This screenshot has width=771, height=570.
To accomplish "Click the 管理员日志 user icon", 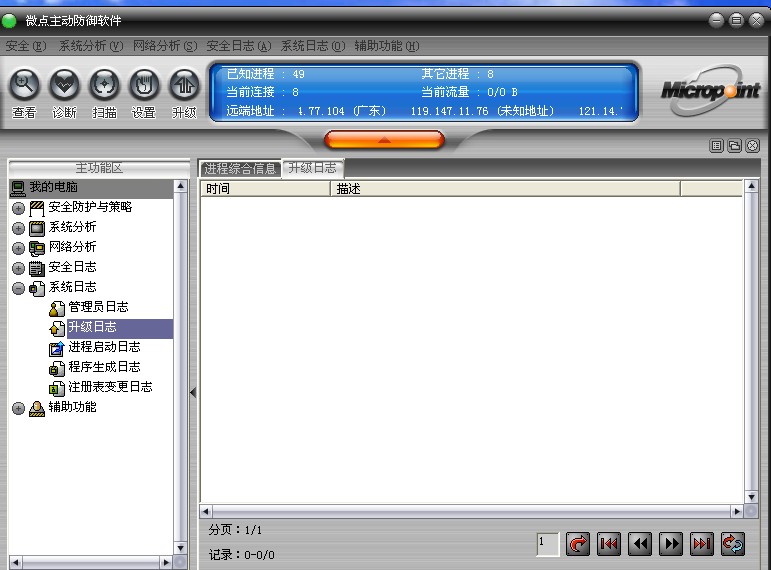I will pyautogui.click(x=57, y=308).
